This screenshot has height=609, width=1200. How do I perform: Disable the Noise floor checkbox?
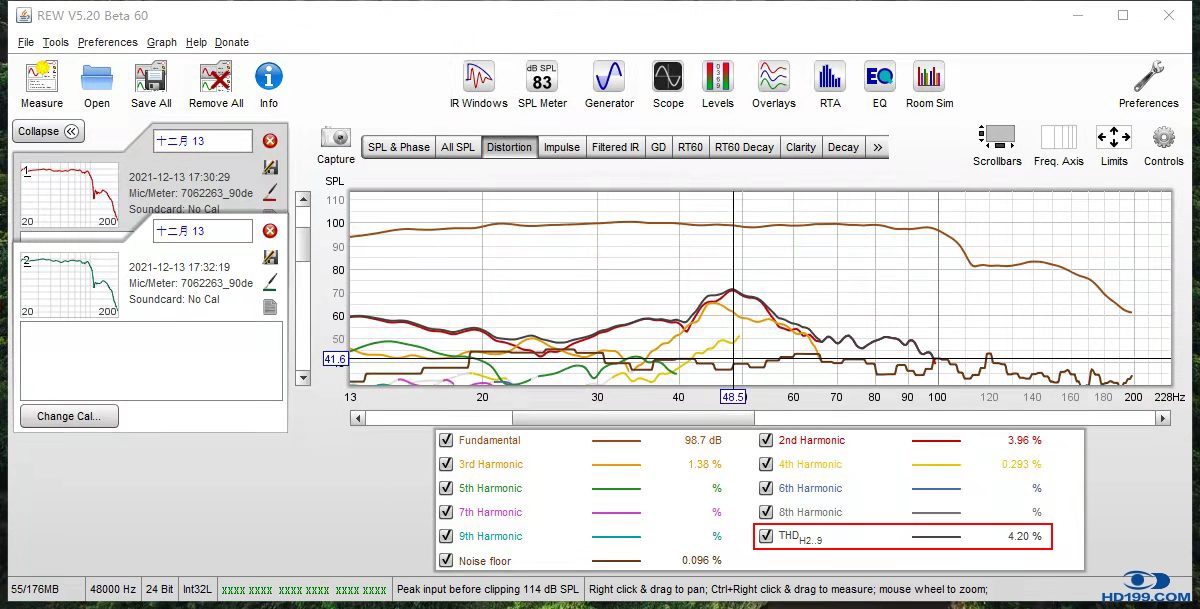click(x=446, y=560)
